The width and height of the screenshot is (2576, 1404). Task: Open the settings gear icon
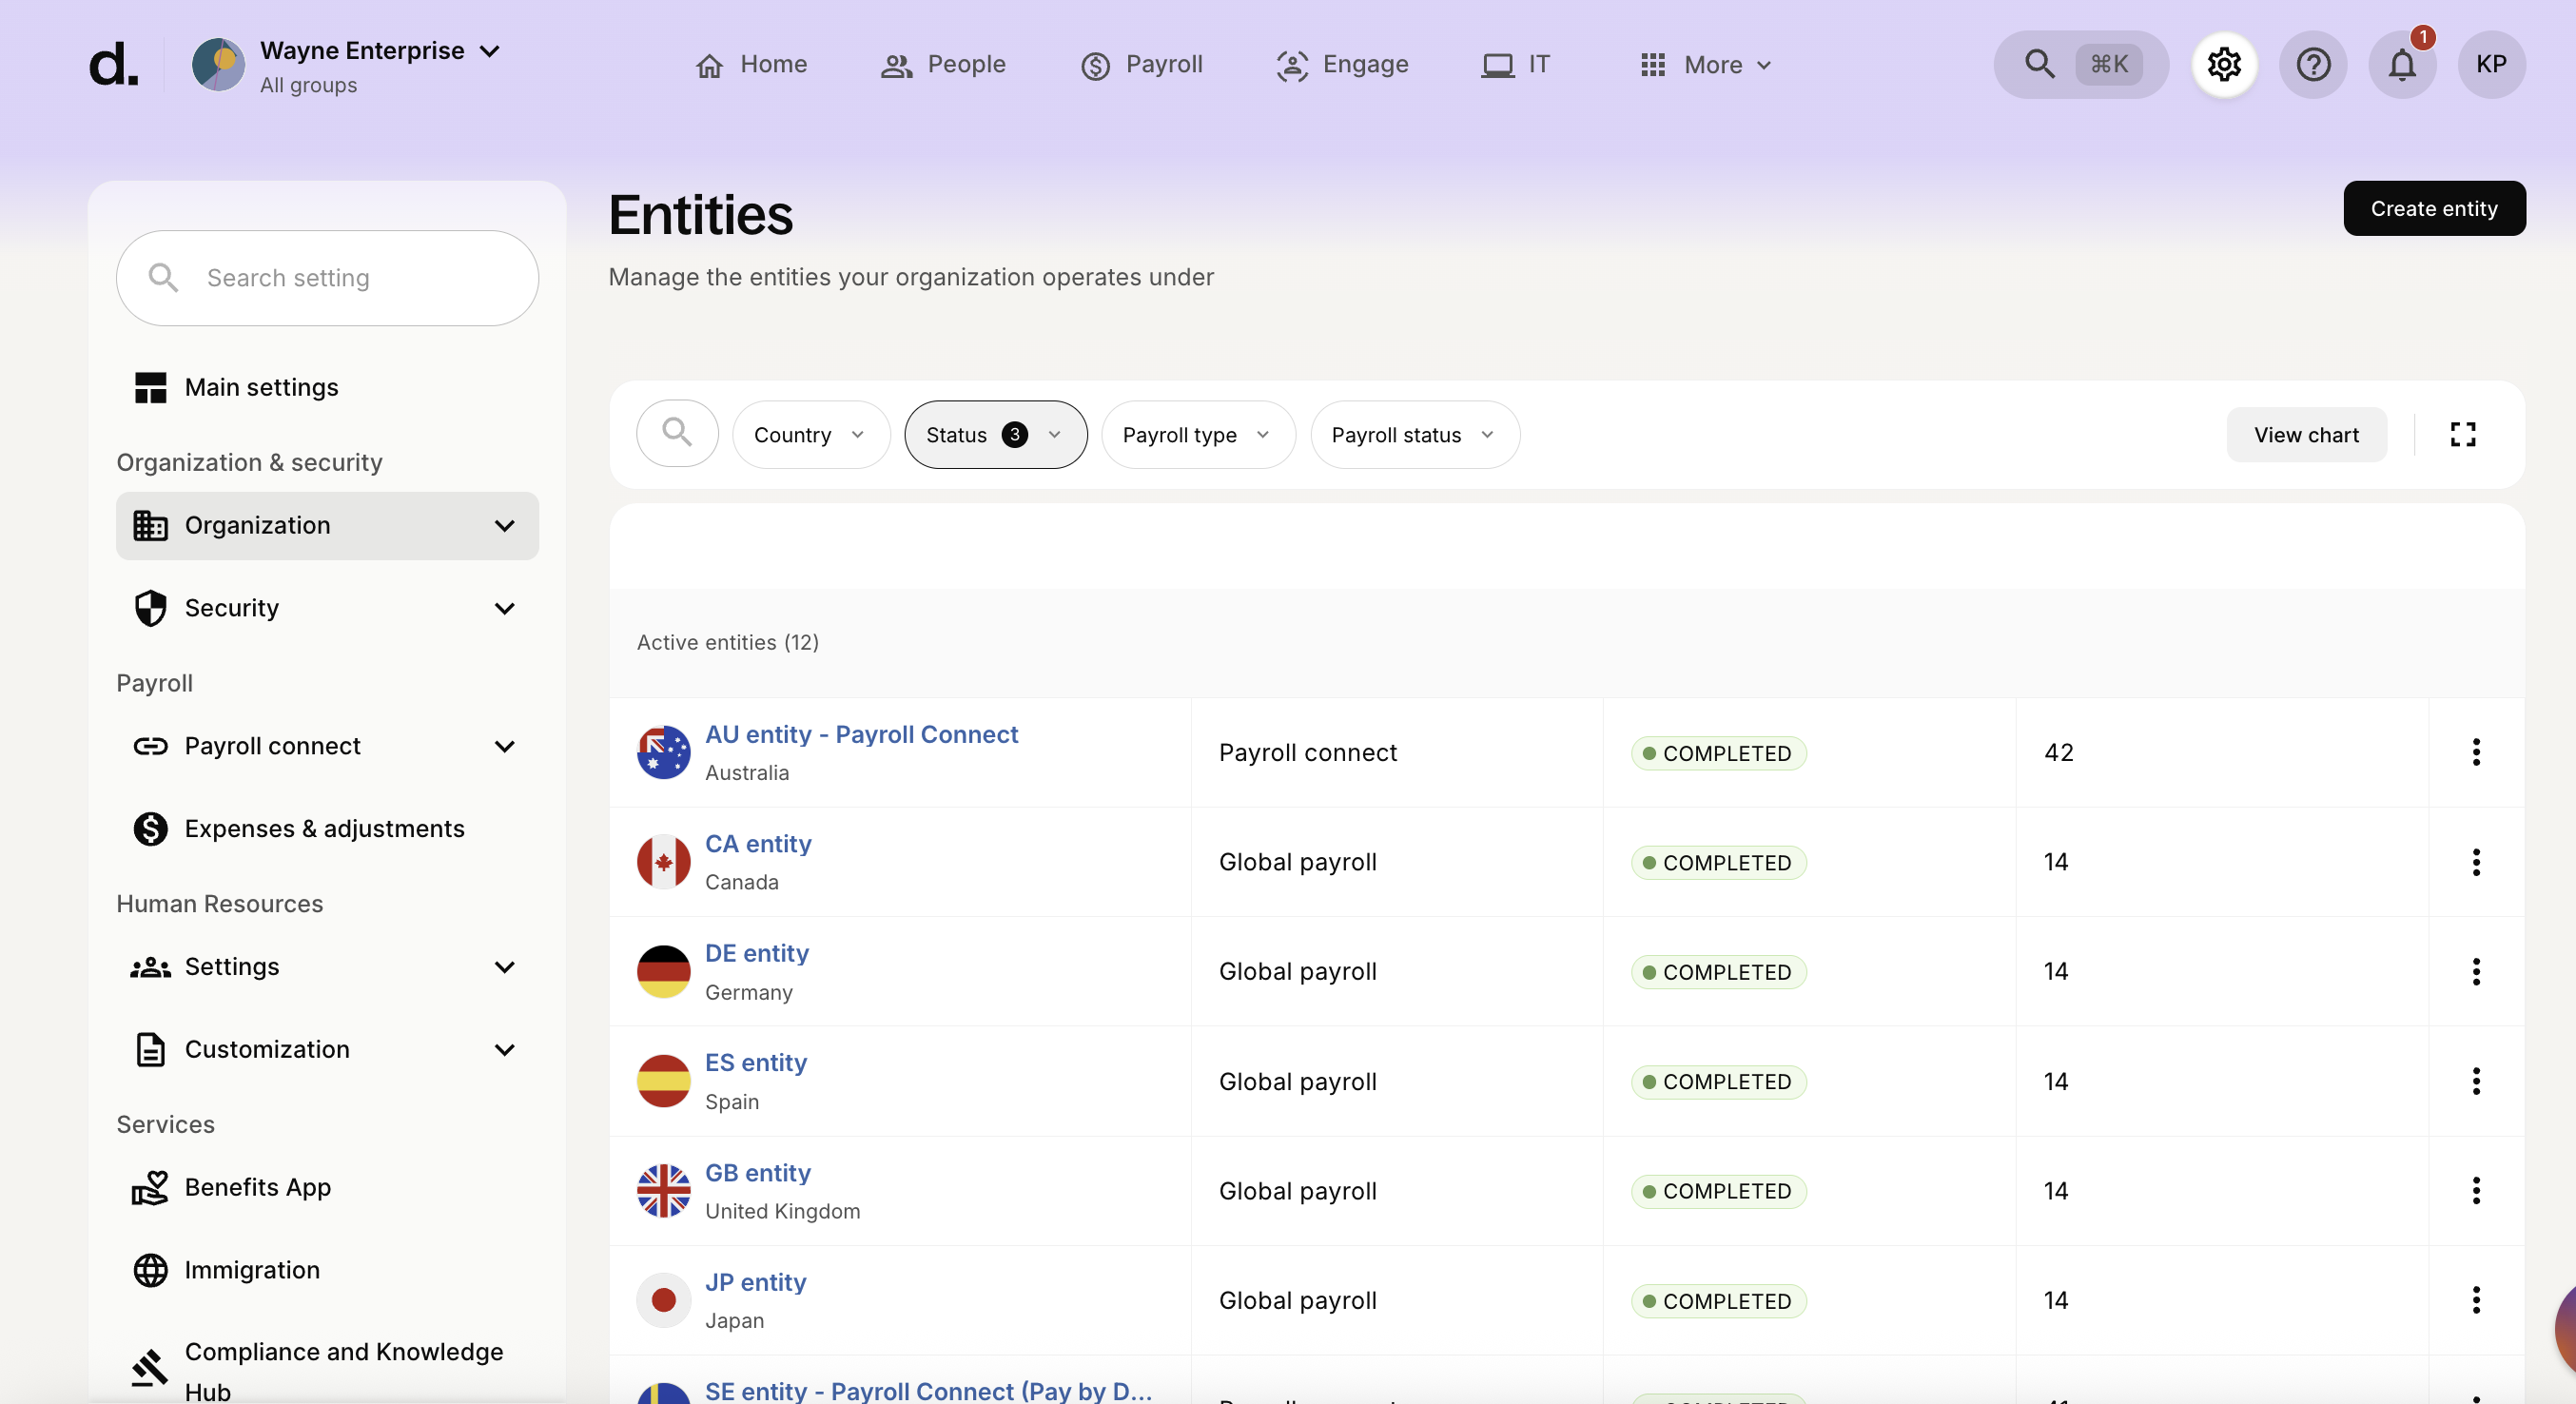click(x=2224, y=65)
